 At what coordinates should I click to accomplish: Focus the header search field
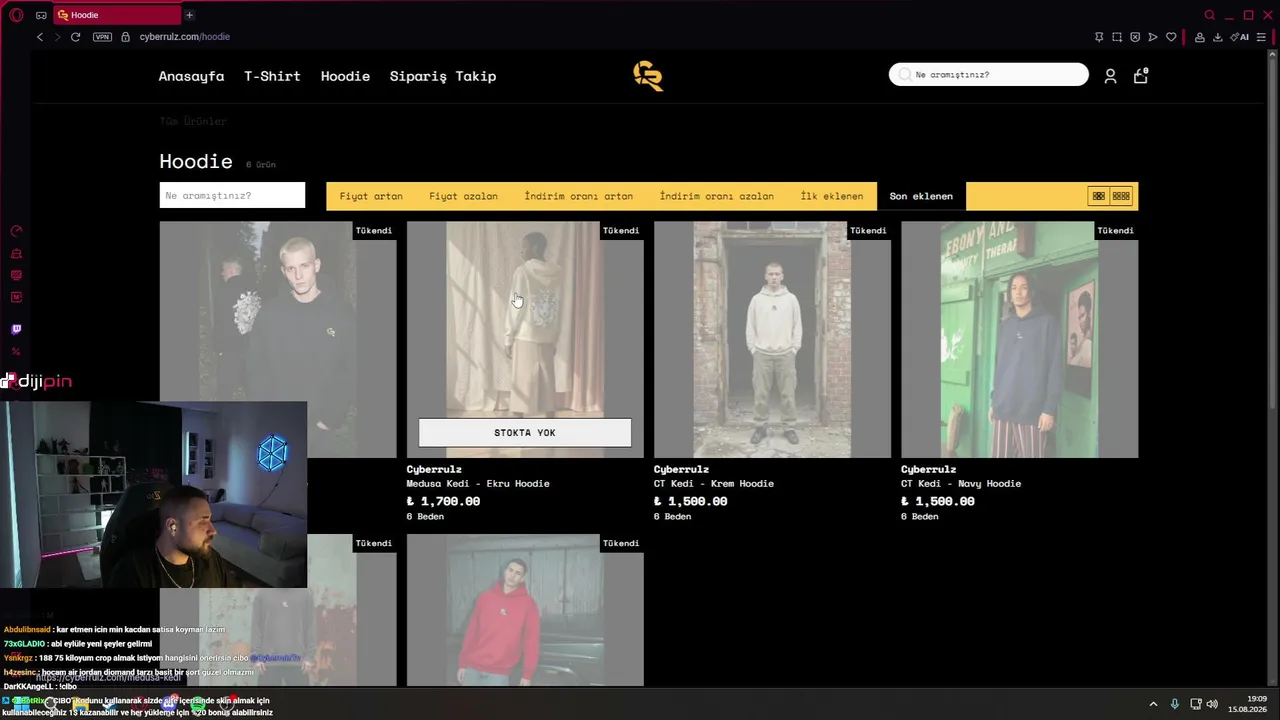click(x=989, y=75)
